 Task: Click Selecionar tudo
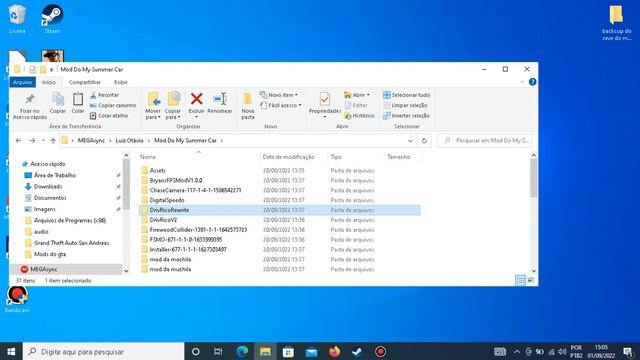pos(406,95)
